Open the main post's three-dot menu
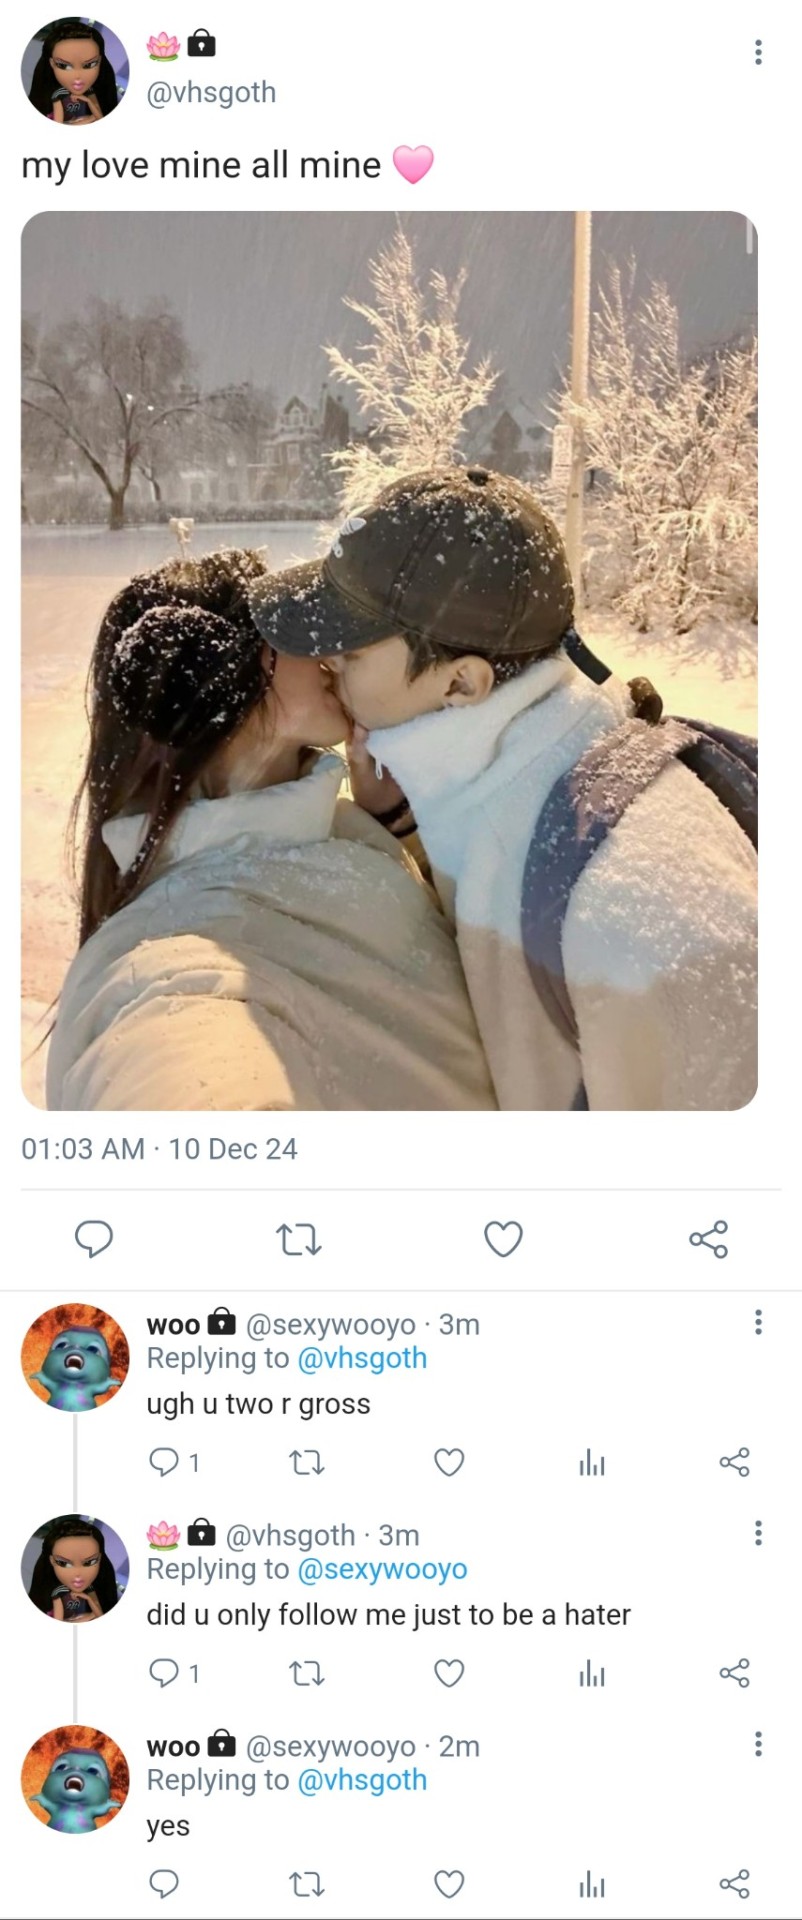This screenshot has height=1920, width=802. click(x=758, y=52)
